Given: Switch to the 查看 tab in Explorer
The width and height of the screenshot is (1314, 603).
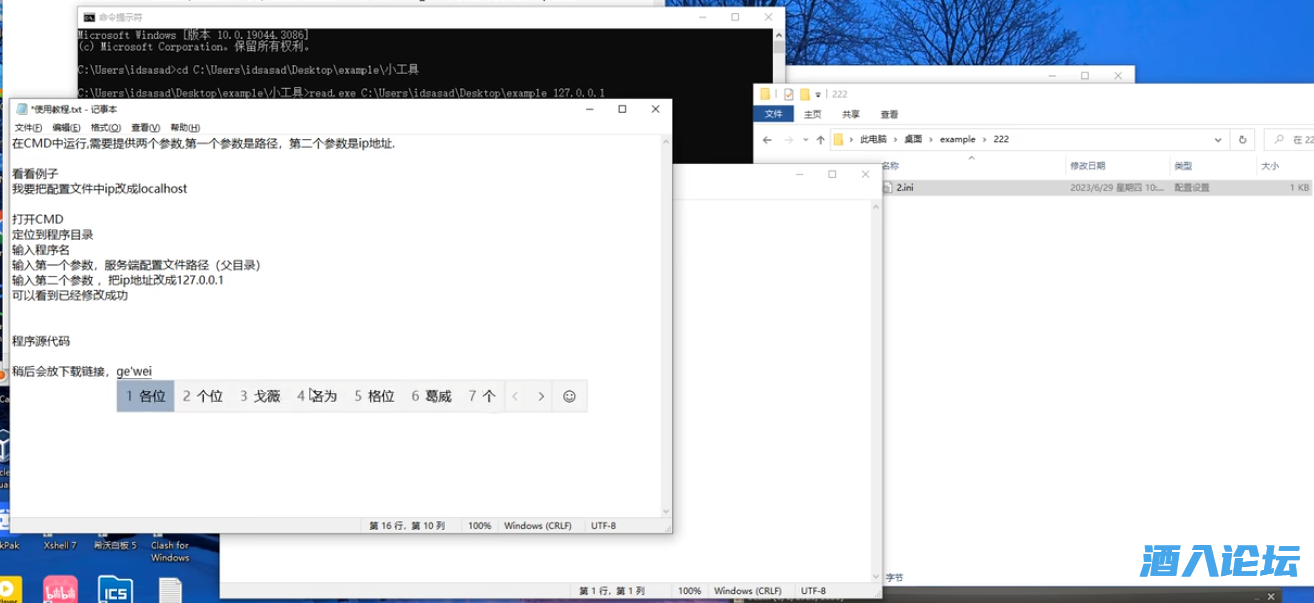Looking at the screenshot, I should (x=888, y=115).
